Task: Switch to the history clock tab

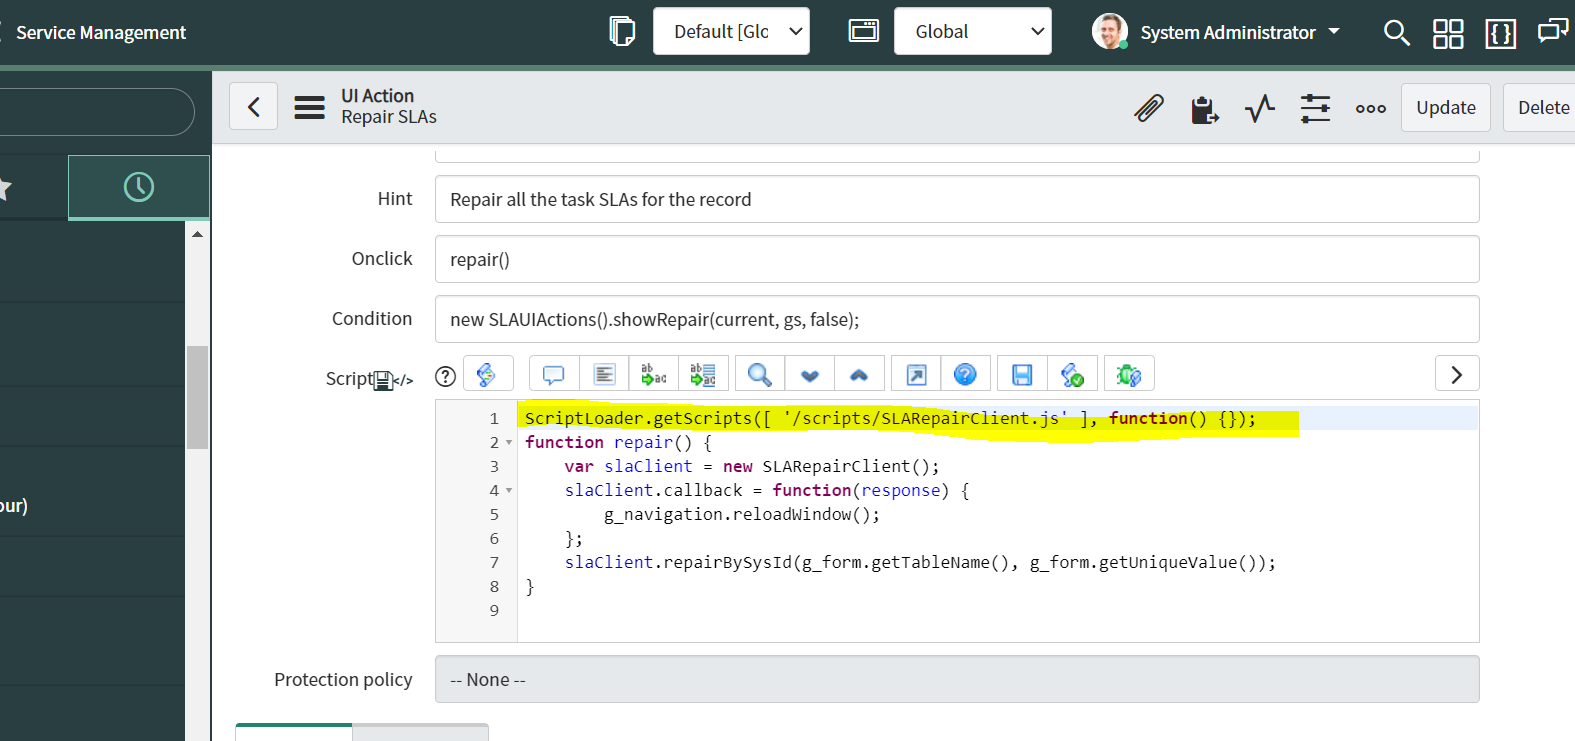Action: (139, 187)
